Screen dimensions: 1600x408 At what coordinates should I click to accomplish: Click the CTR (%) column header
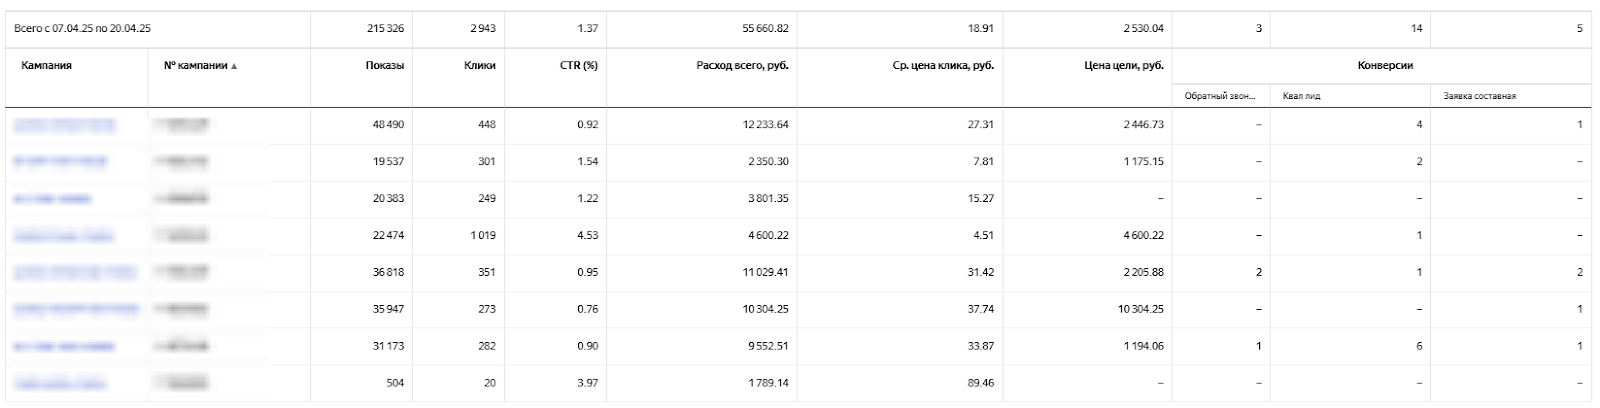pyautogui.click(x=578, y=66)
